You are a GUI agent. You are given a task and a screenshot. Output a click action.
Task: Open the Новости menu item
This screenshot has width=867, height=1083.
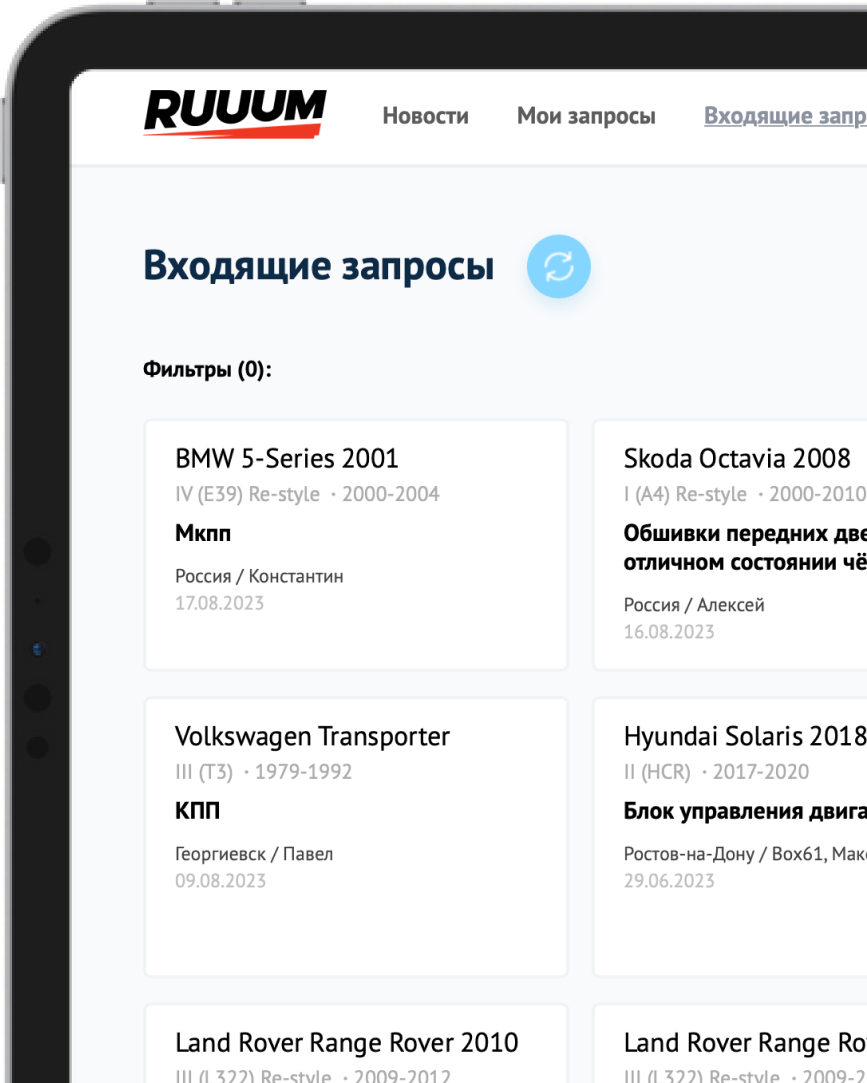pos(426,116)
